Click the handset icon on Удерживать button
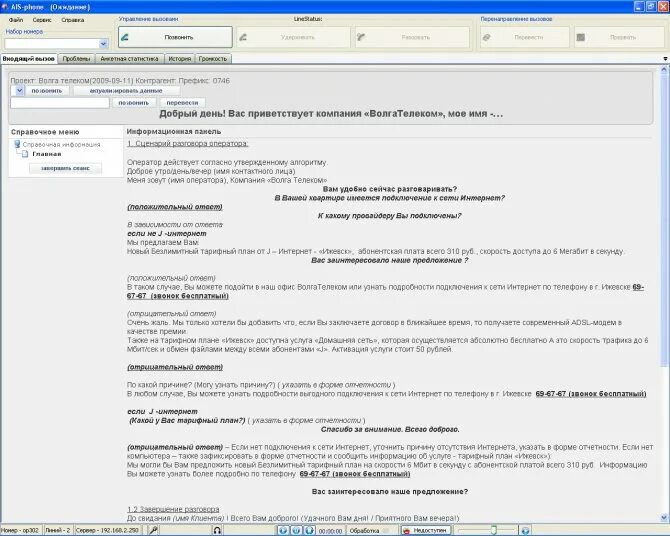 coord(243,38)
